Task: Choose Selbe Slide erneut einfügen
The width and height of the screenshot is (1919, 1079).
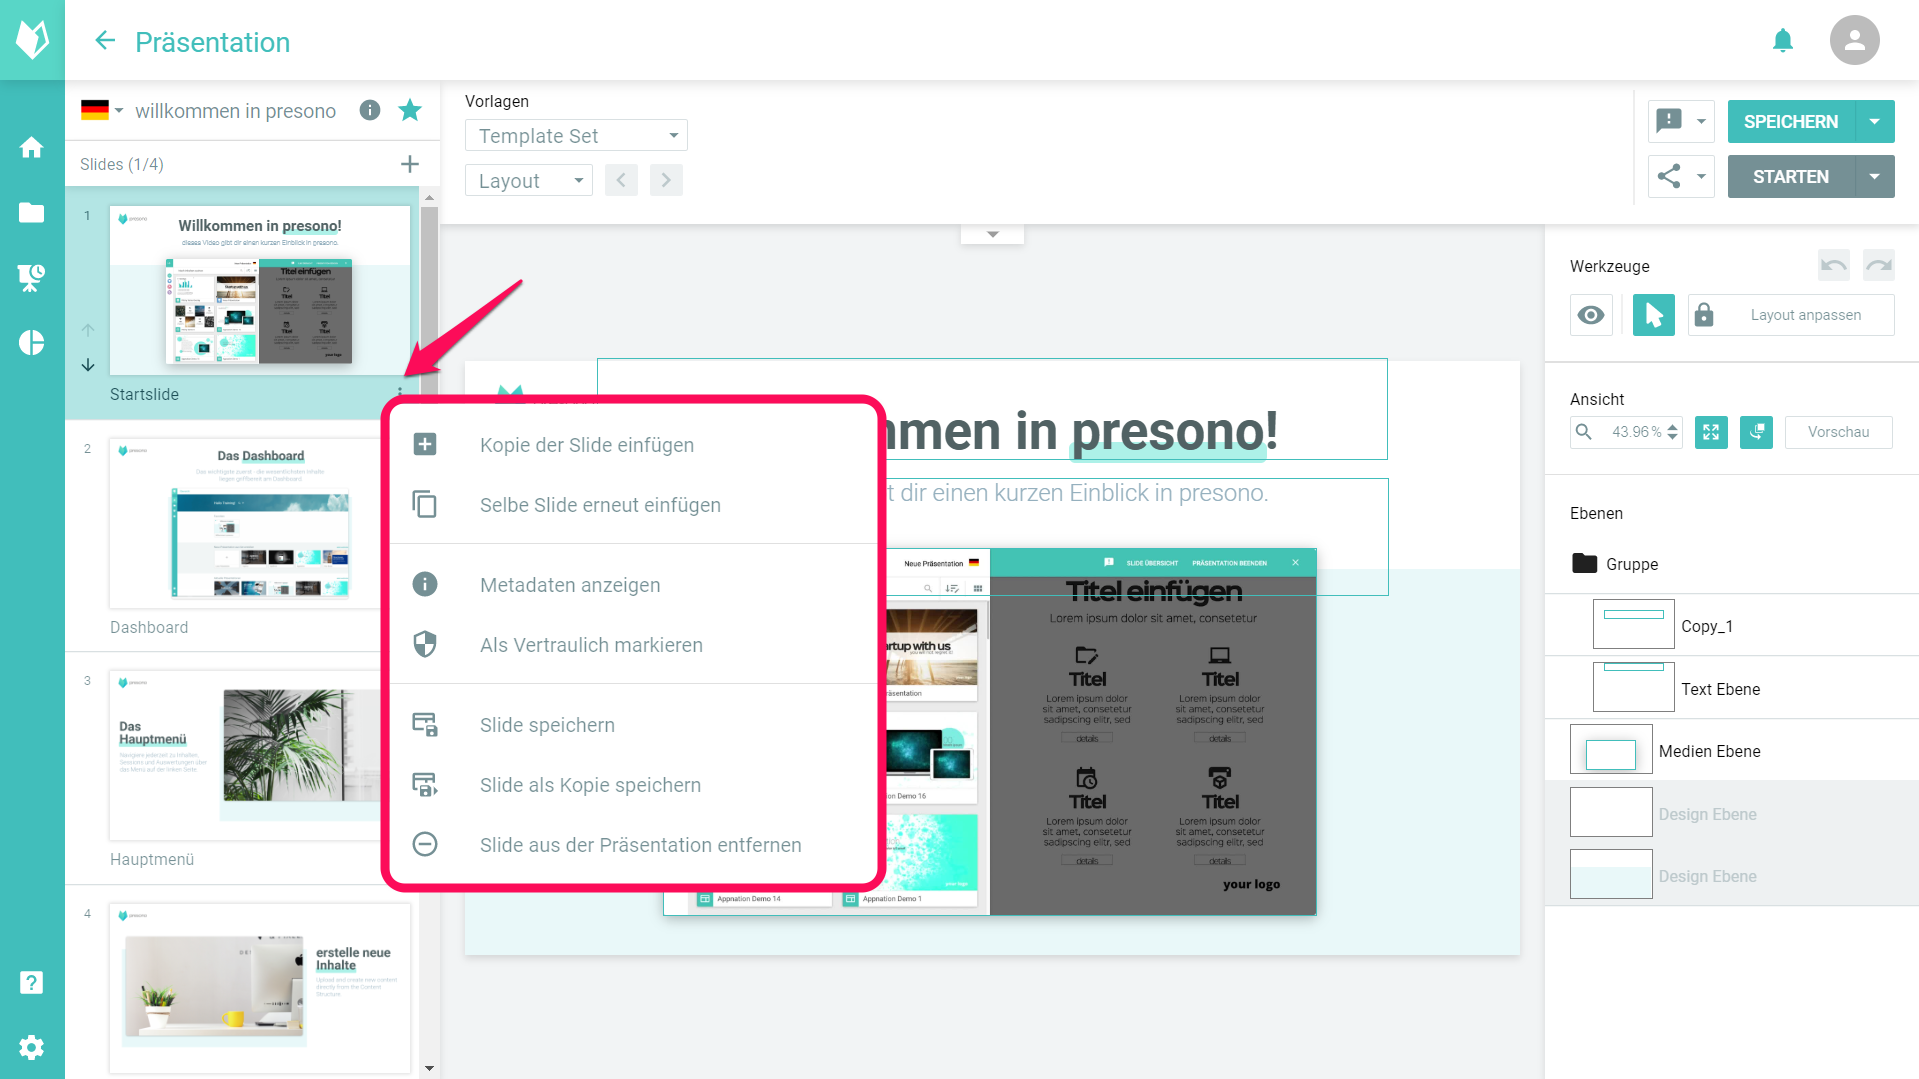Action: (633, 505)
